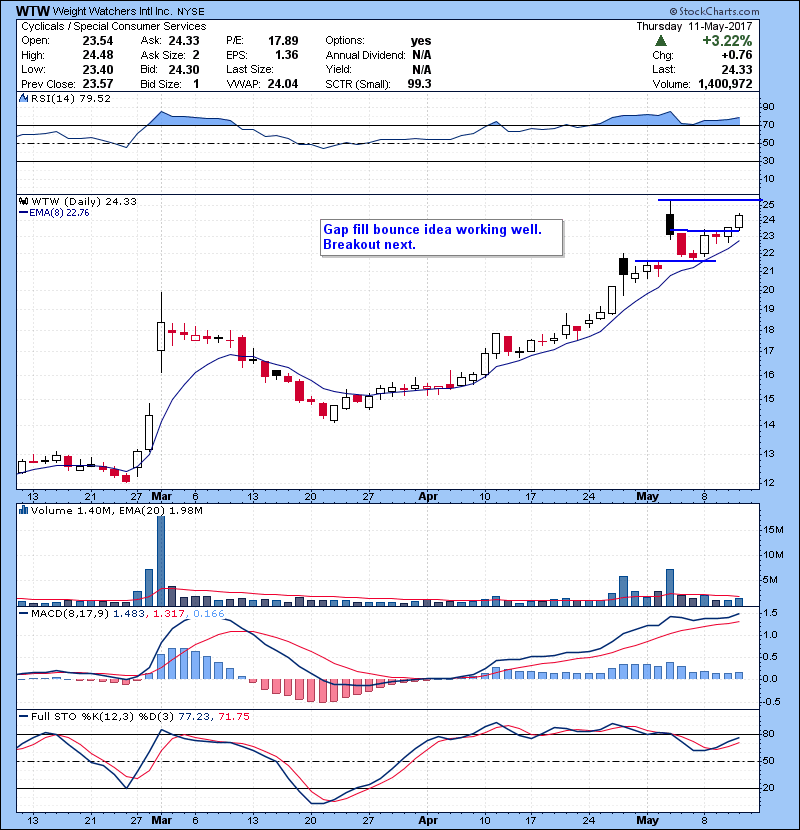Click the EMA(8) legend line marker
This screenshot has height=830, width=800.
point(23,213)
